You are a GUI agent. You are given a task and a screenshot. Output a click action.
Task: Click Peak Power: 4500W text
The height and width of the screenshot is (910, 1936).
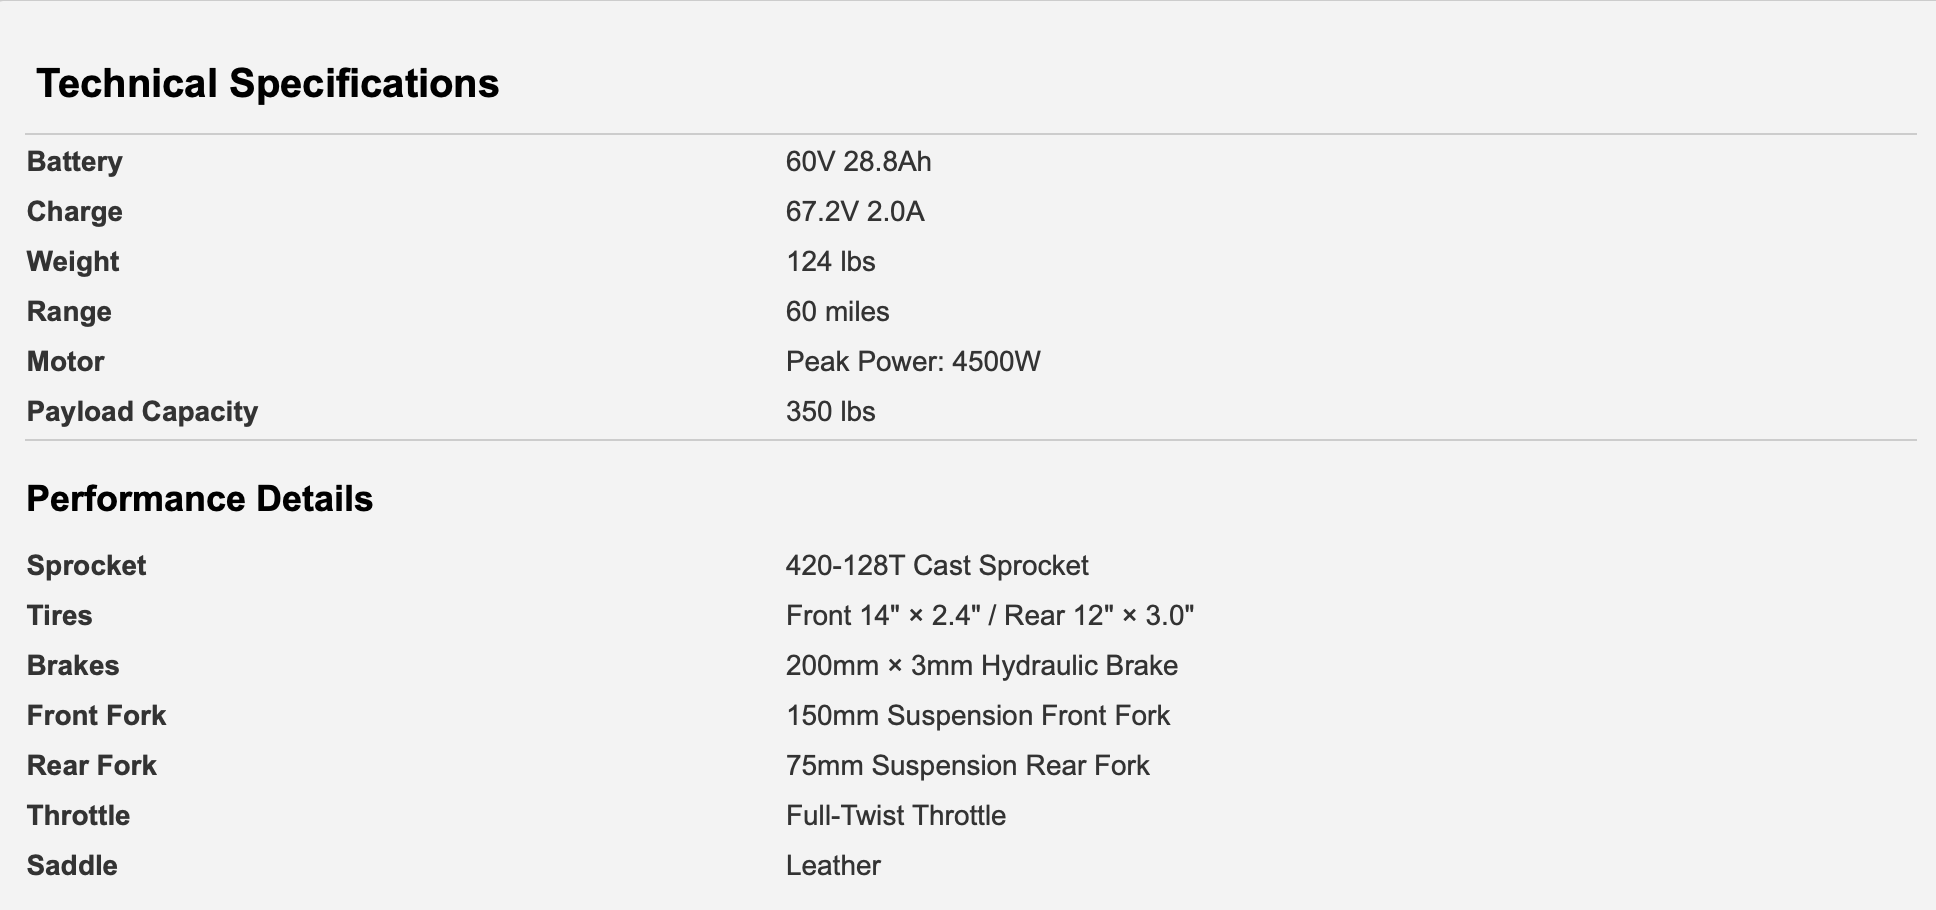point(913,361)
